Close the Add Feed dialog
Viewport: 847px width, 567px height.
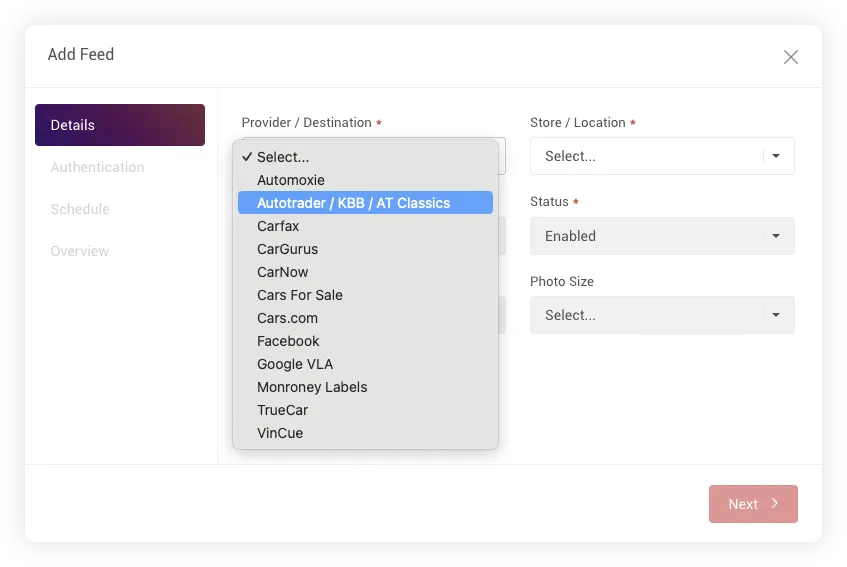click(790, 57)
